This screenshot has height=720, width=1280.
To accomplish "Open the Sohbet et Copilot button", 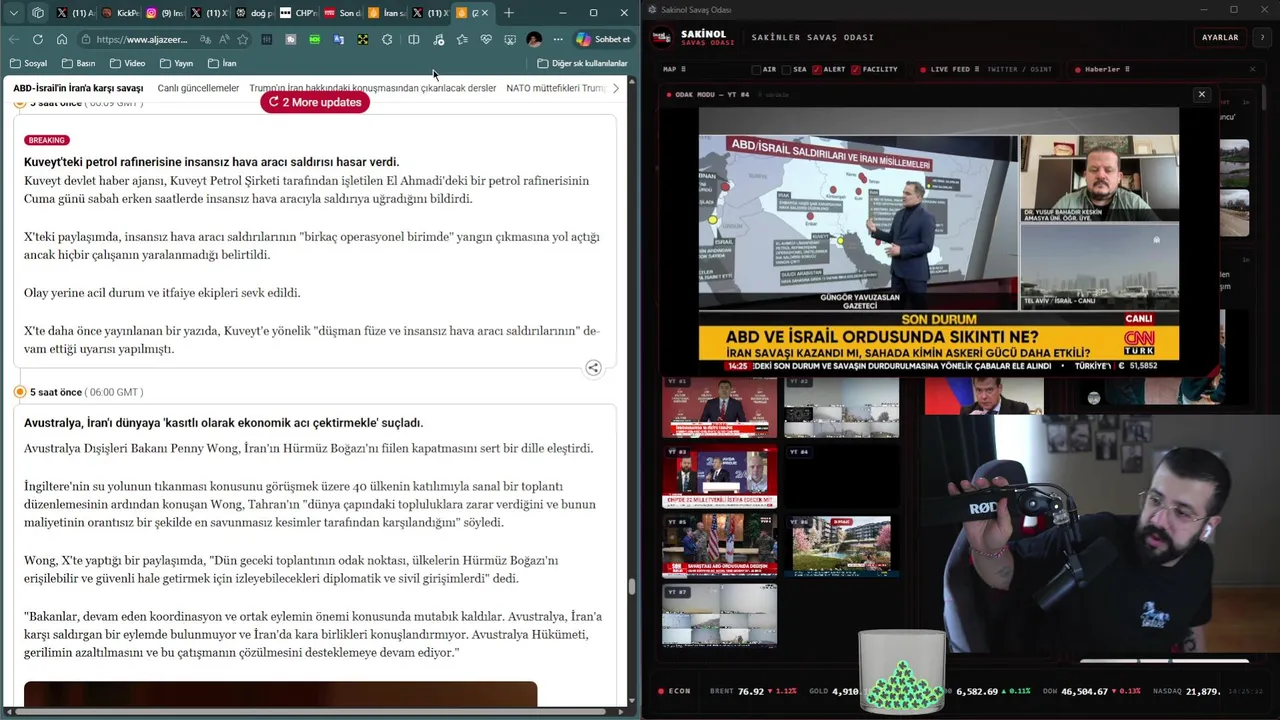I will point(603,39).
